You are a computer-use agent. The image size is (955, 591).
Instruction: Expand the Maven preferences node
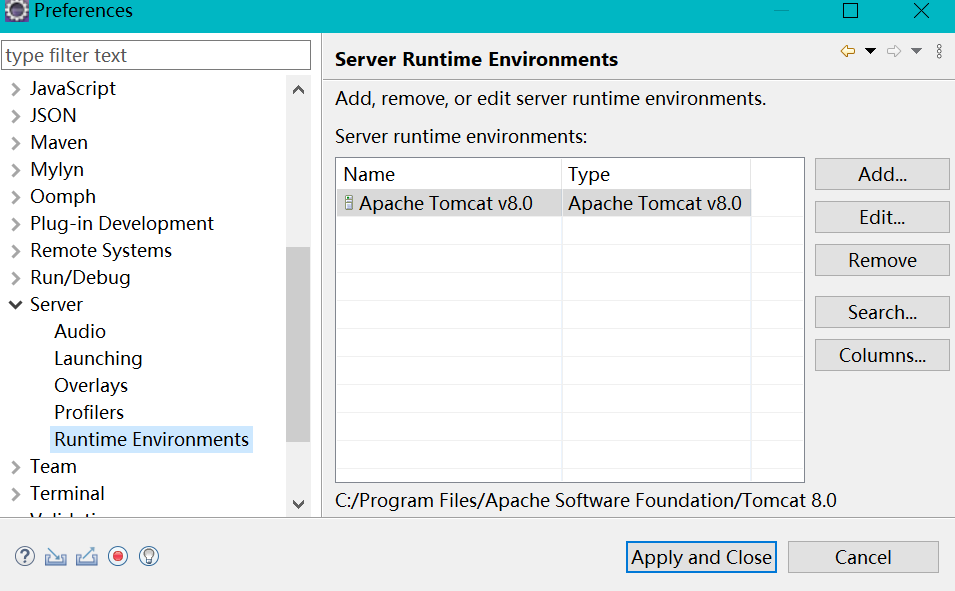point(15,143)
